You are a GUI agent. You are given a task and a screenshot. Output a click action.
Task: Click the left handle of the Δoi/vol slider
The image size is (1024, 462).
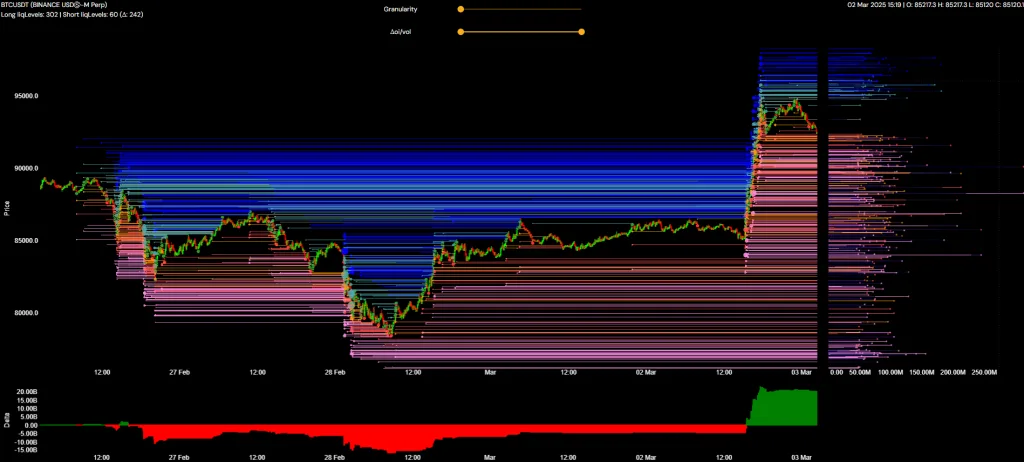460,32
